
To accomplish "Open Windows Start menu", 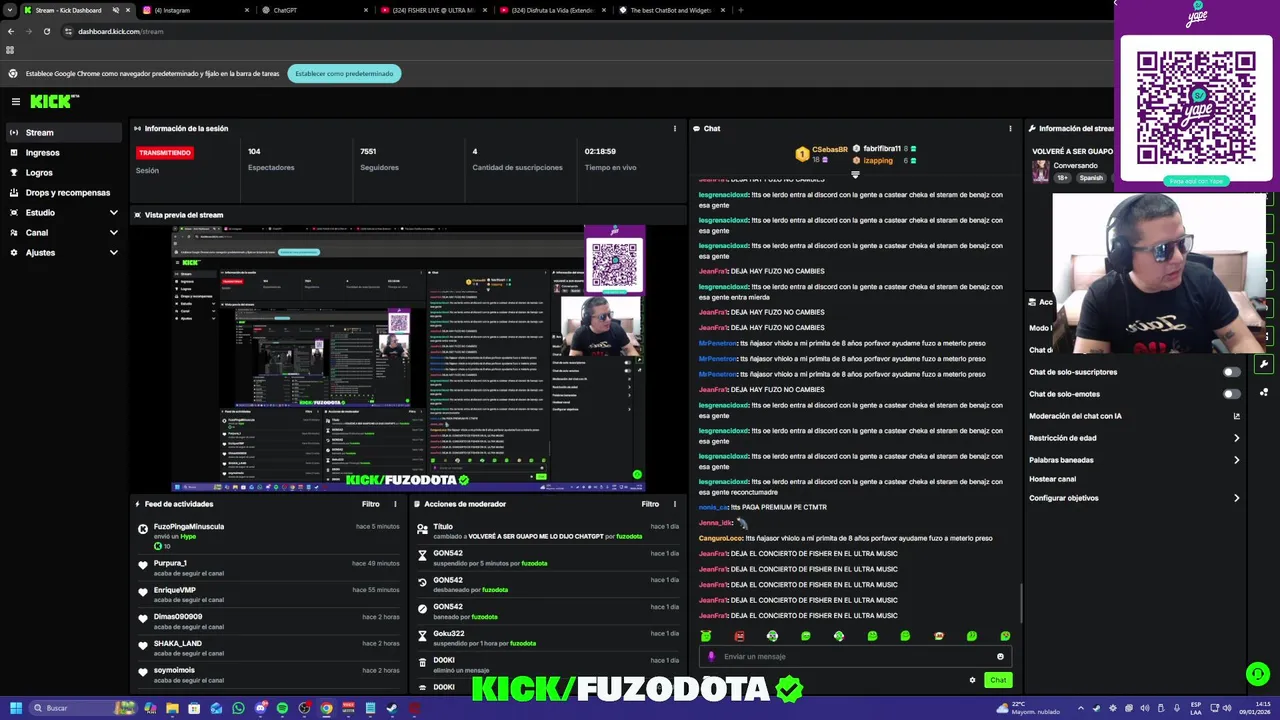I will 15,708.
